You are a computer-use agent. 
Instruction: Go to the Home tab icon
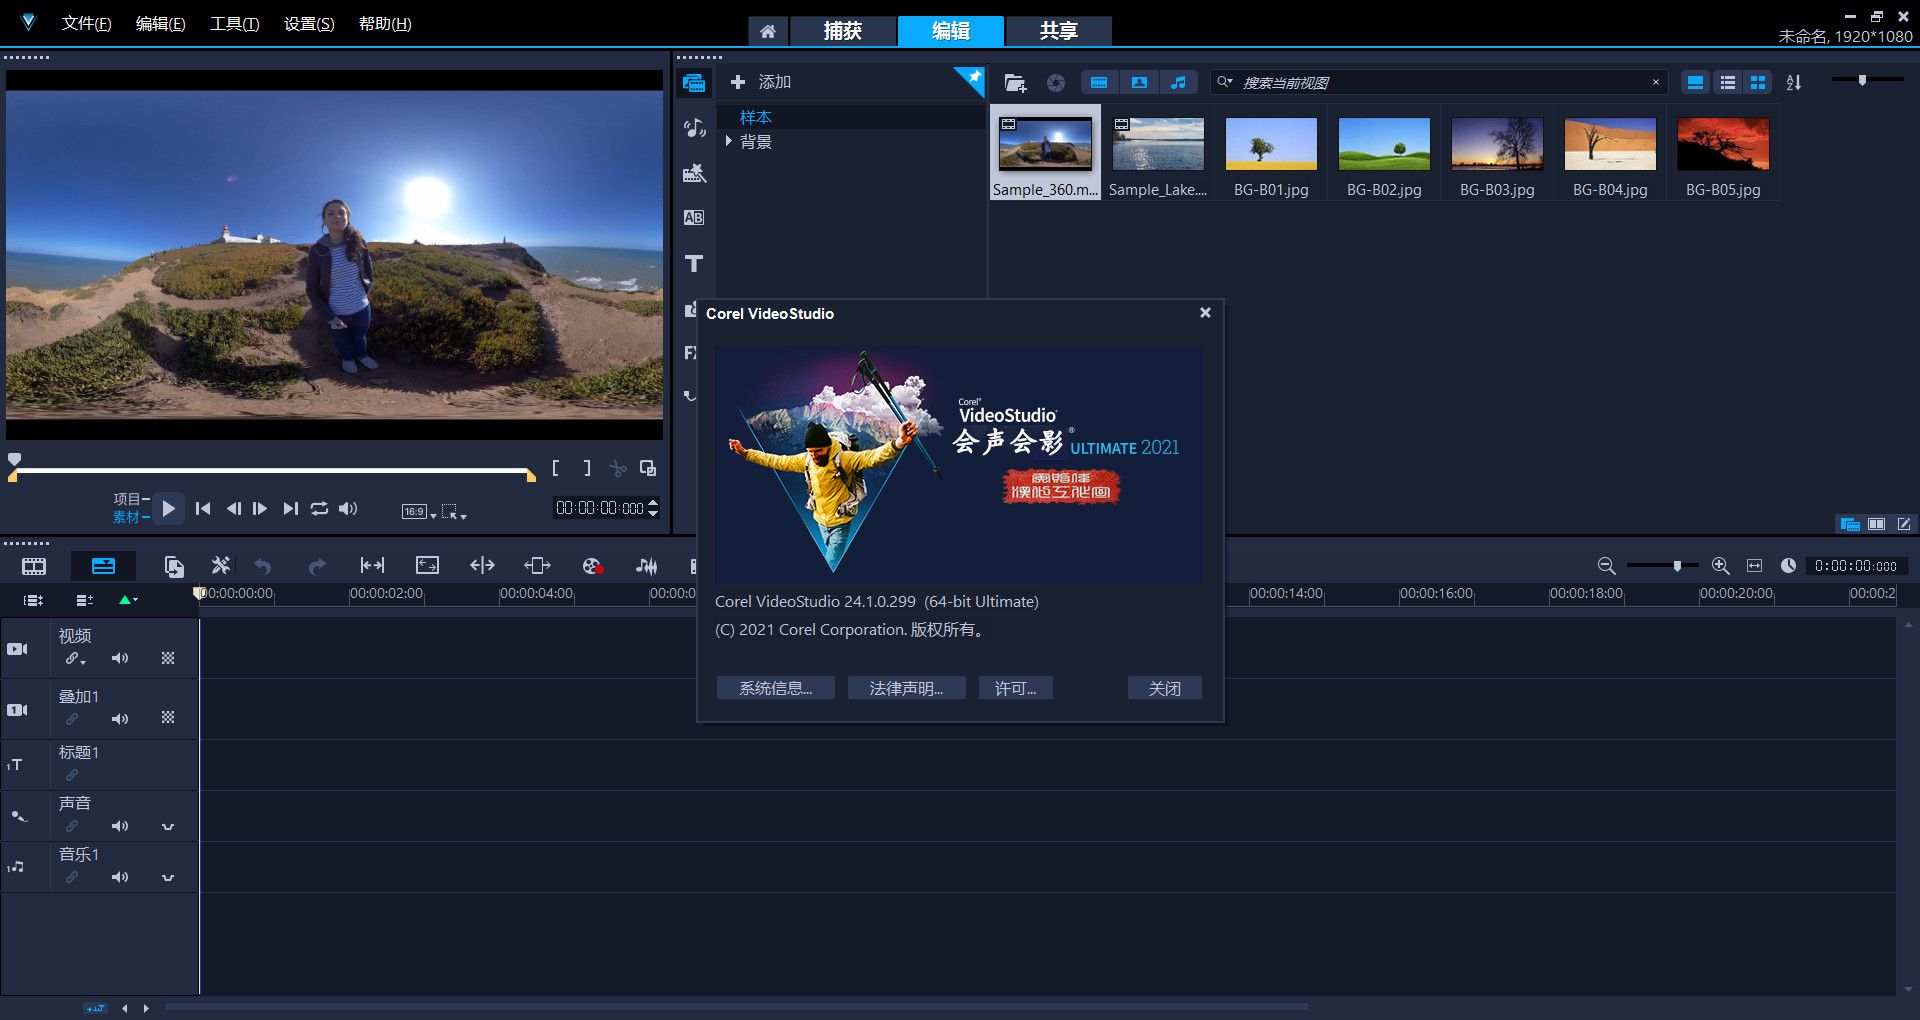click(768, 31)
